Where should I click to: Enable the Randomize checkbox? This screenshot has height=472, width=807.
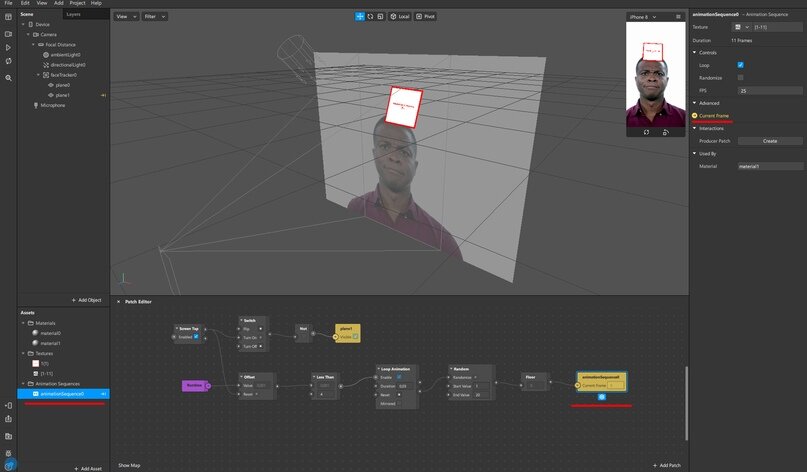click(x=740, y=77)
